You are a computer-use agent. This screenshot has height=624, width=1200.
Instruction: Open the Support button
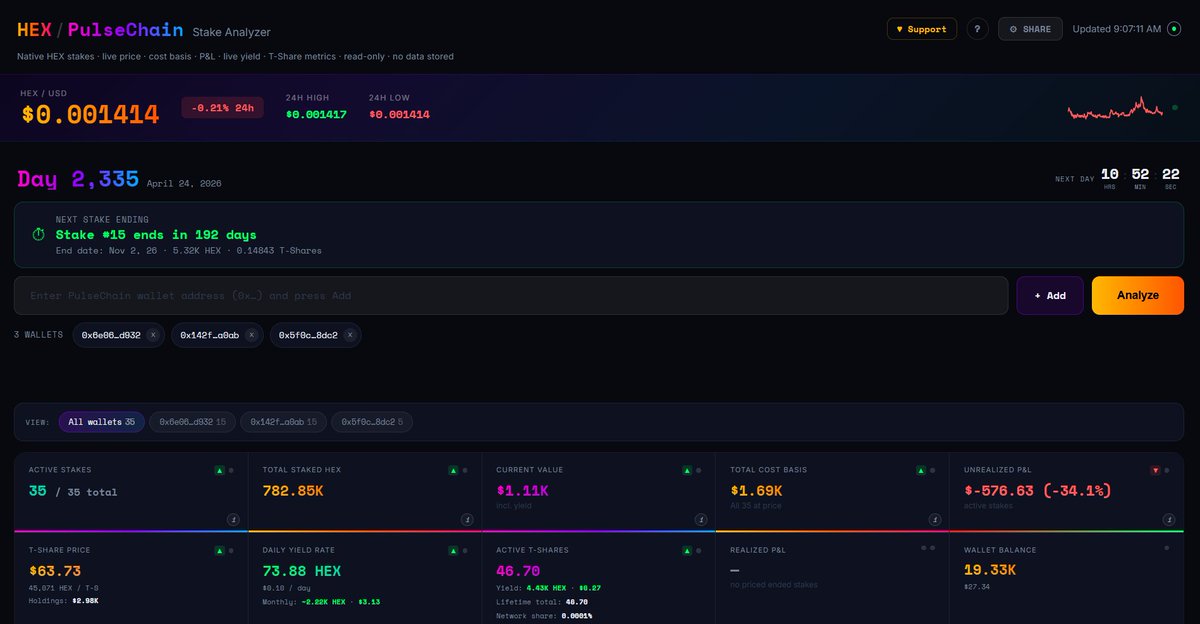pyautogui.click(x=921, y=29)
